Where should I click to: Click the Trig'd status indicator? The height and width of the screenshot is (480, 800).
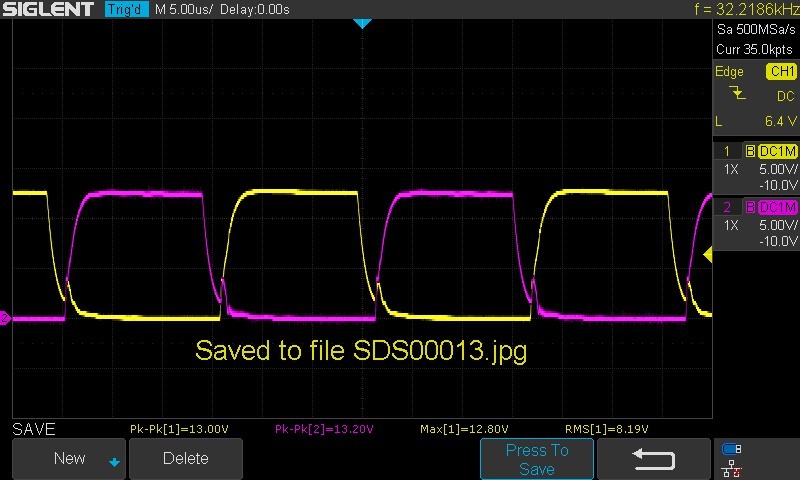pyautogui.click(x=127, y=9)
